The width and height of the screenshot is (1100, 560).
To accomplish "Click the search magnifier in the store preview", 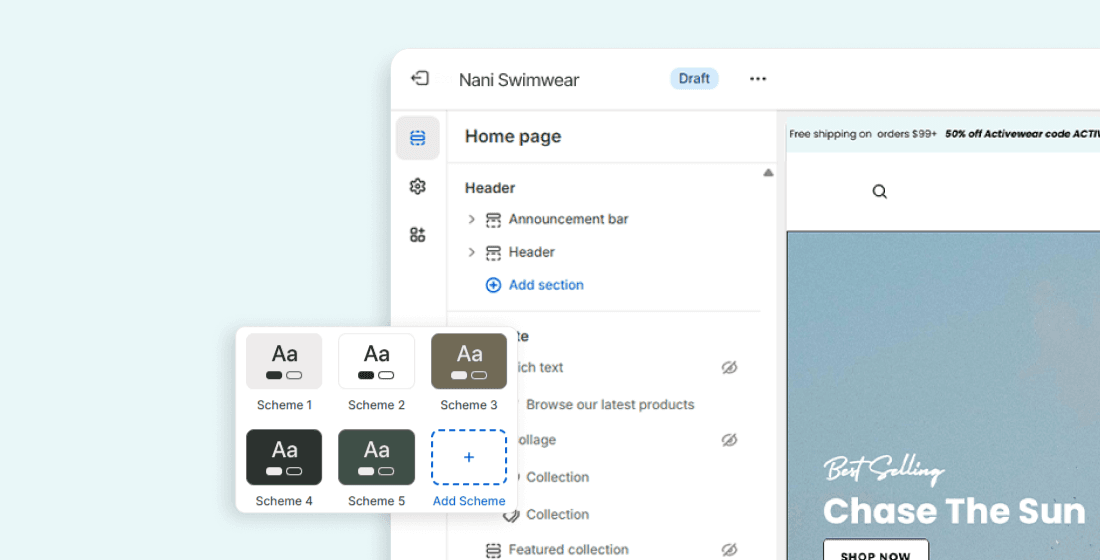I will [879, 192].
